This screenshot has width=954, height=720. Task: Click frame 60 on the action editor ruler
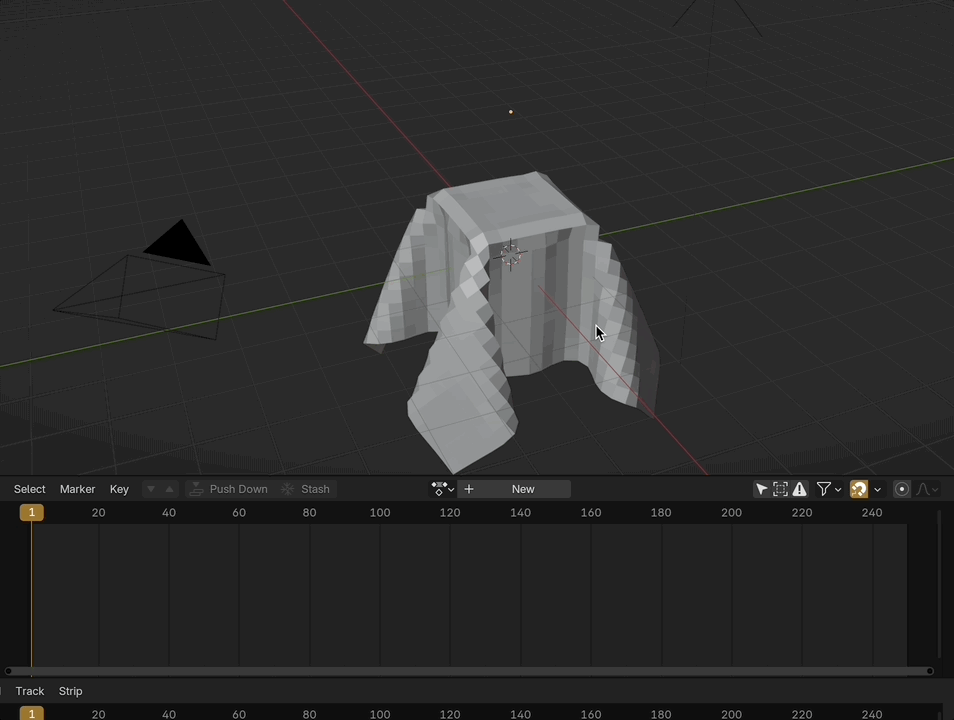click(239, 512)
